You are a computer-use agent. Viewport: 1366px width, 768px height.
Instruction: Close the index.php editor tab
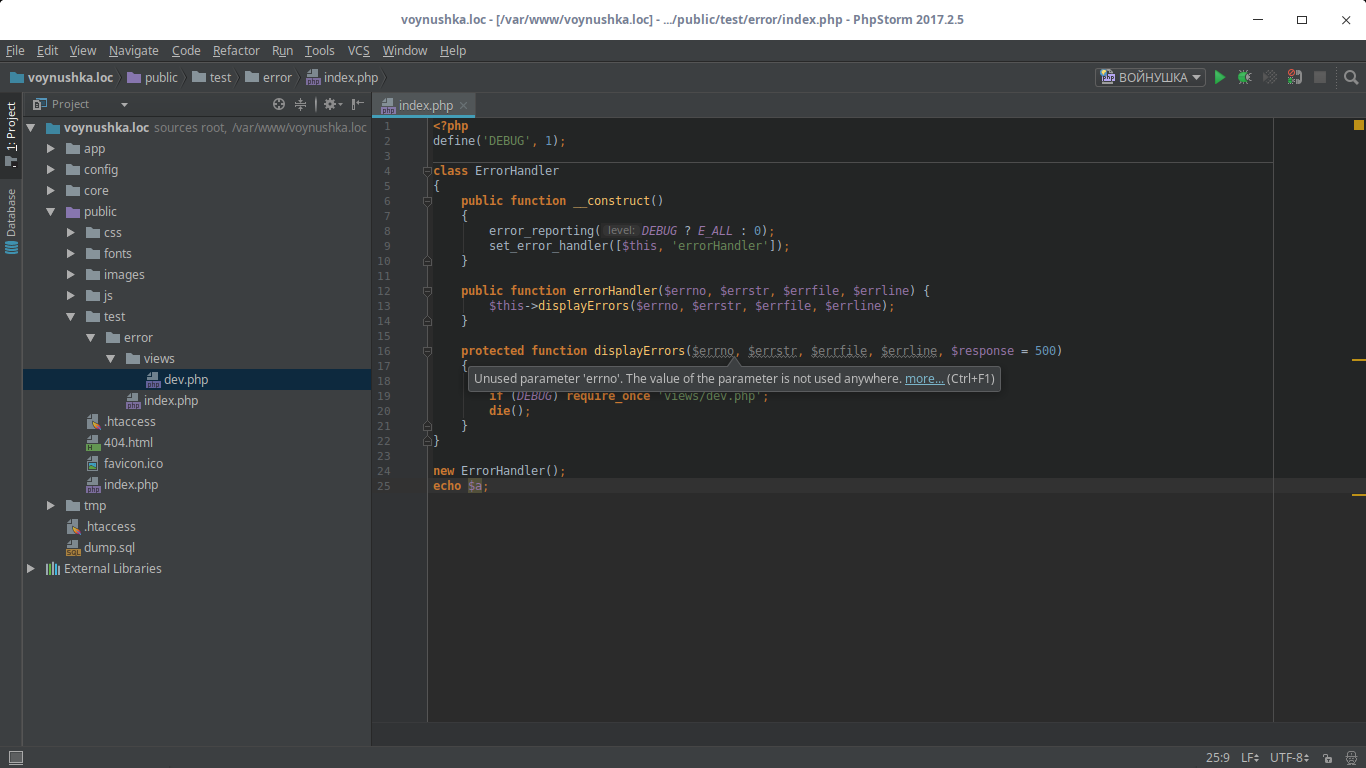click(463, 105)
